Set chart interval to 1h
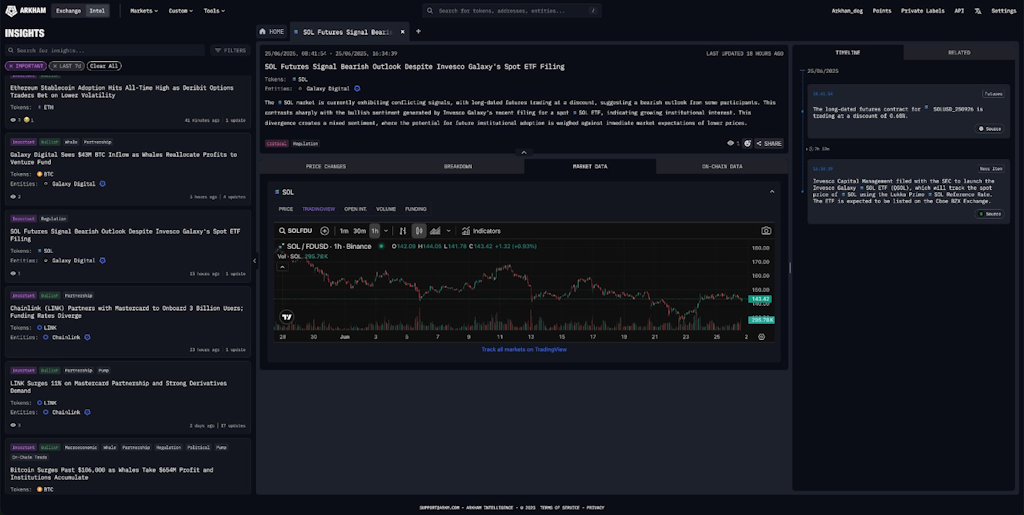This screenshot has width=1024, height=515. tap(375, 231)
